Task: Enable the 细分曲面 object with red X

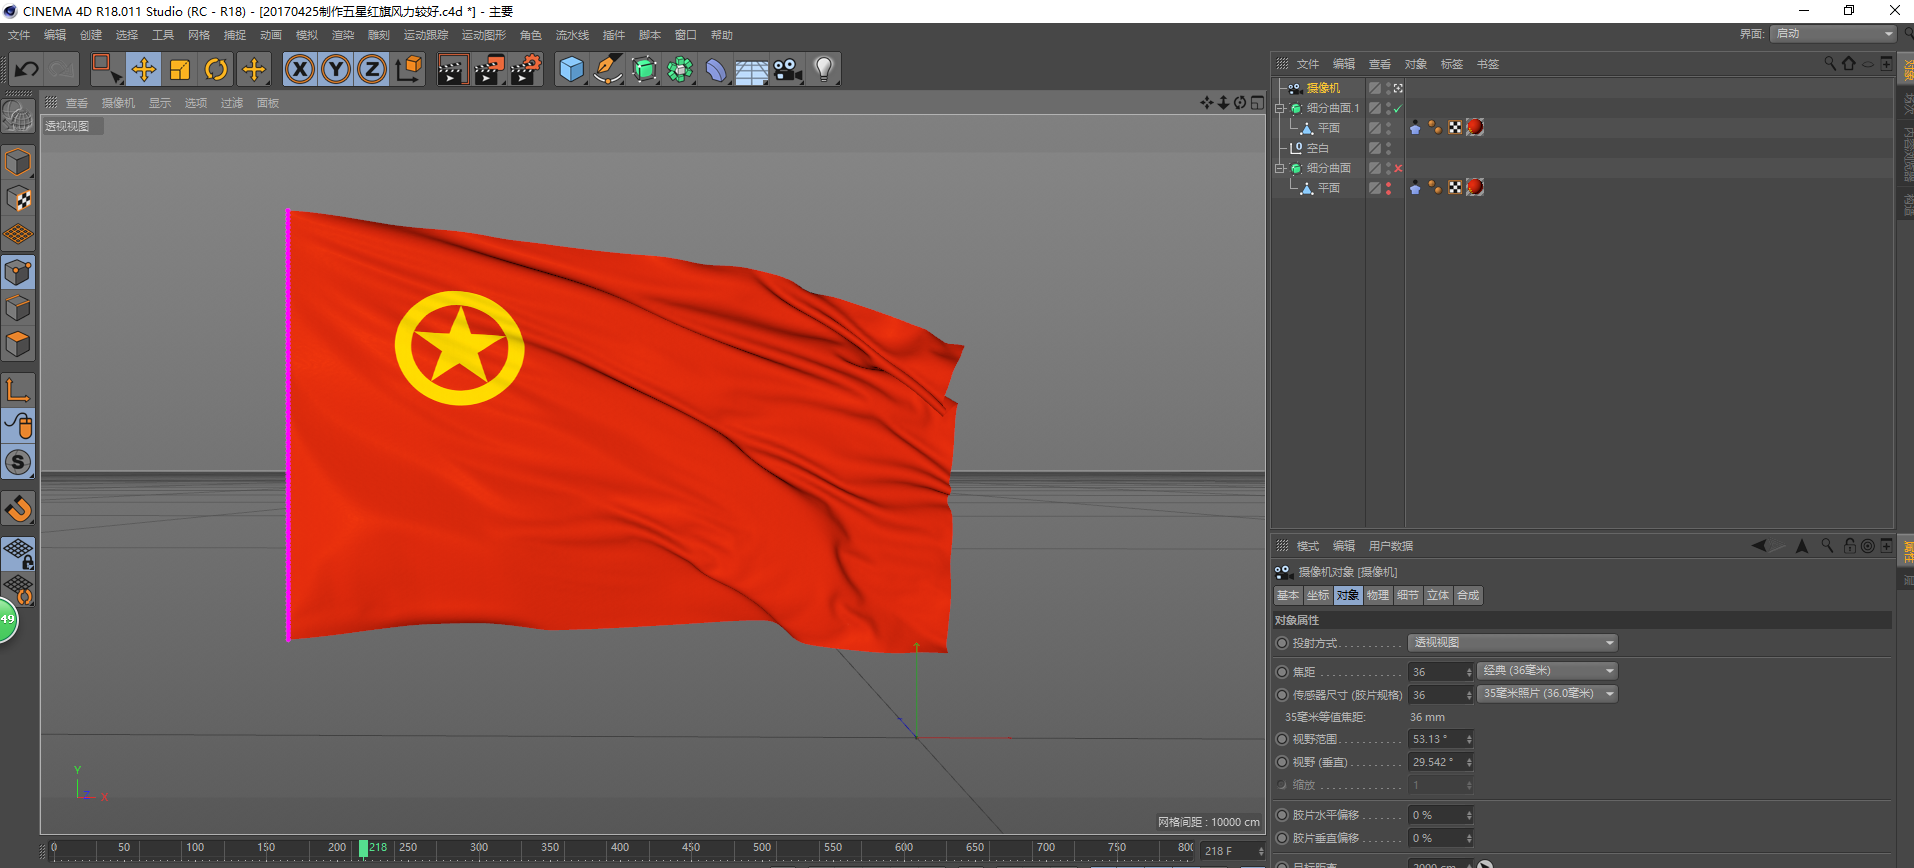Action: tap(1398, 168)
